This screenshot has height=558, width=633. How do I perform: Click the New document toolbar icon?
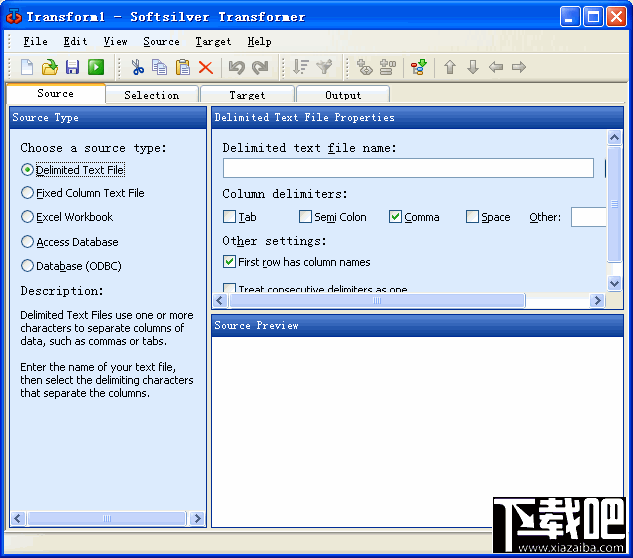pyautogui.click(x=27, y=67)
